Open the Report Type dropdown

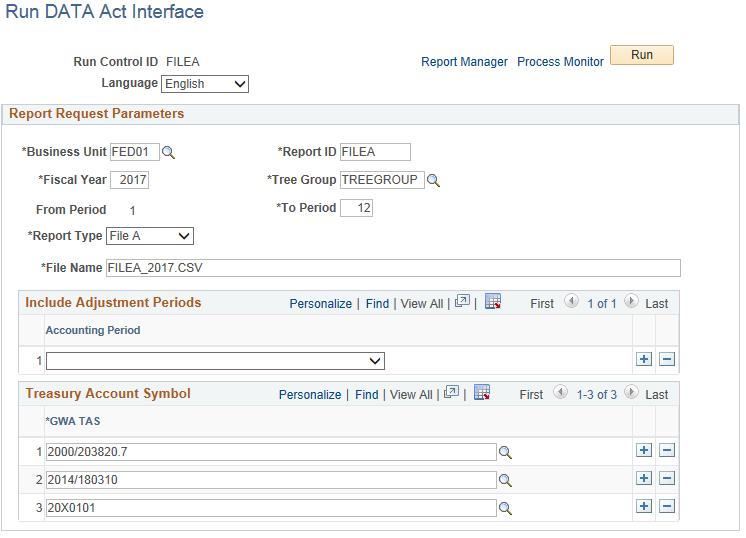[149, 236]
